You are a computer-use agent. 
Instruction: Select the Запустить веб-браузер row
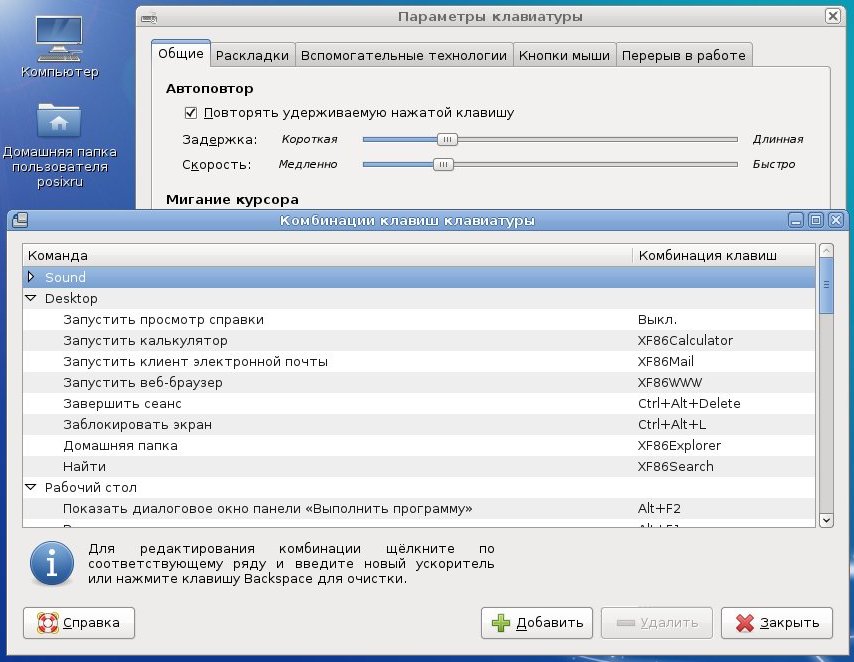click(419, 382)
